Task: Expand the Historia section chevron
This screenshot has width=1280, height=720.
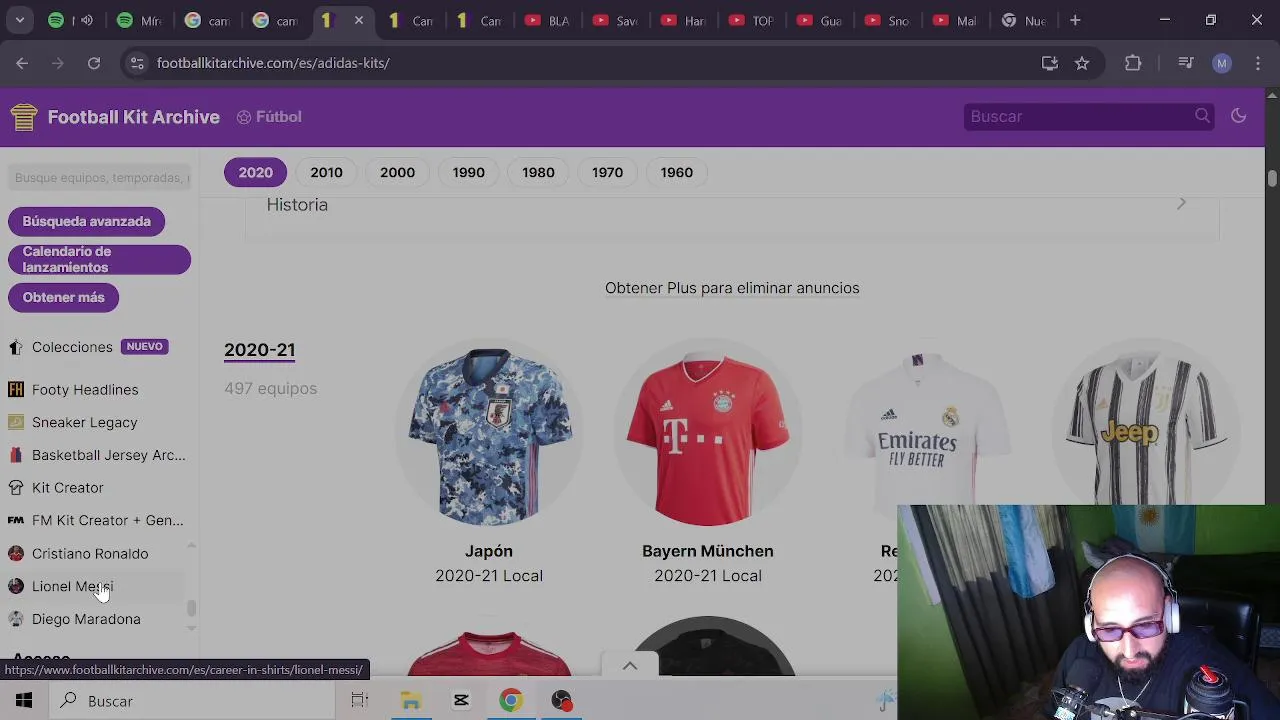Action: tap(1181, 204)
